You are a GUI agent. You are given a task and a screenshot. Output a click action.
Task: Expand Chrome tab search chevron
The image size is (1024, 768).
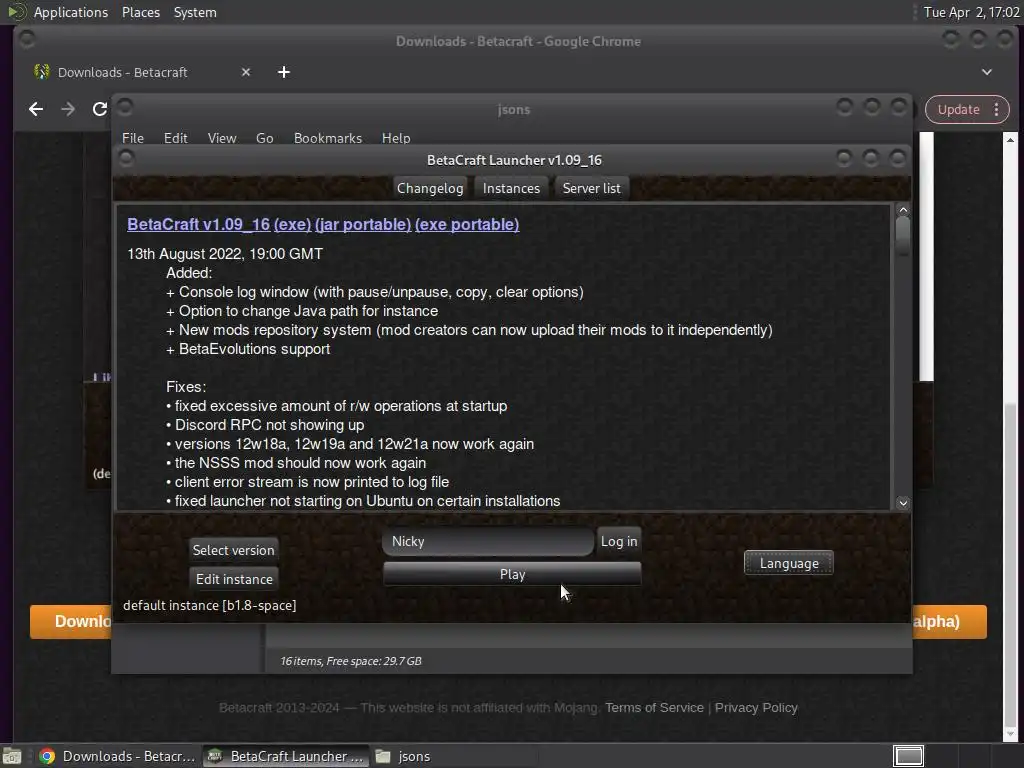987,72
